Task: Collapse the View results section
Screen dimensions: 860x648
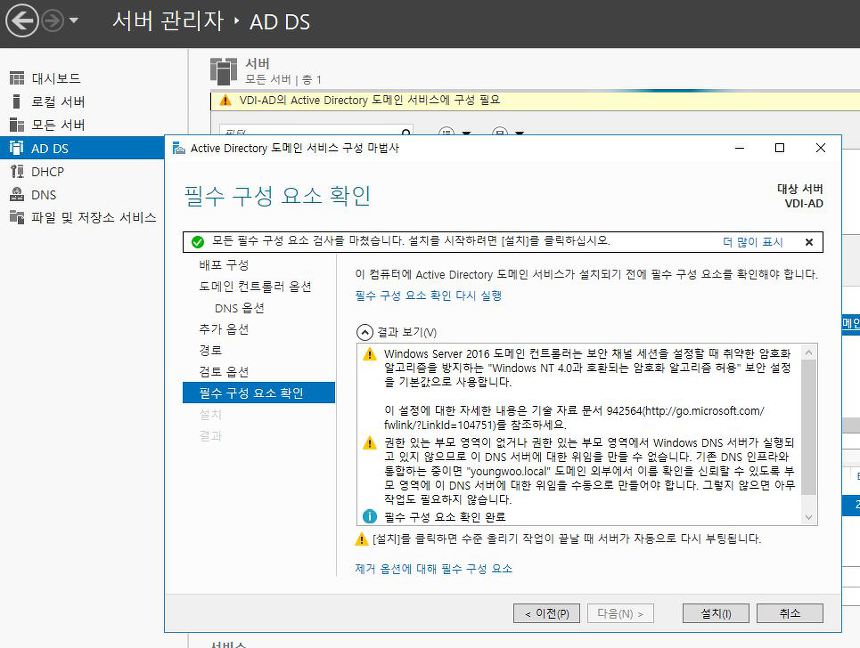Action: [x=364, y=332]
